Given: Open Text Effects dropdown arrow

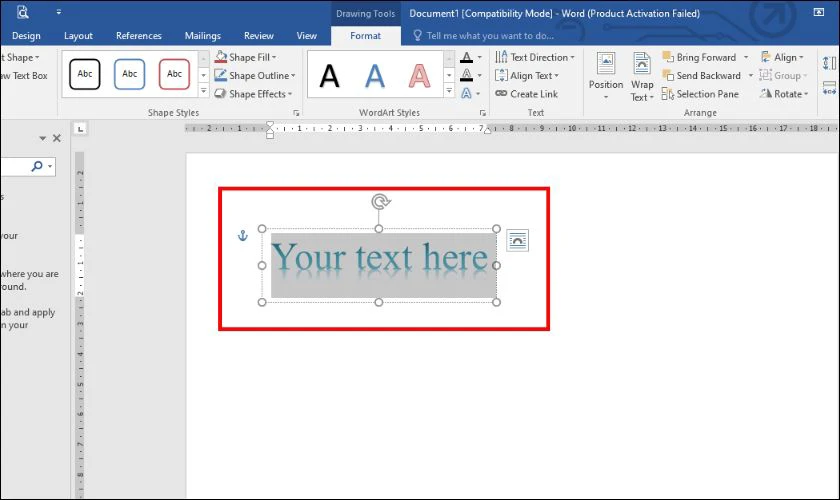Looking at the screenshot, I should pos(478,94).
